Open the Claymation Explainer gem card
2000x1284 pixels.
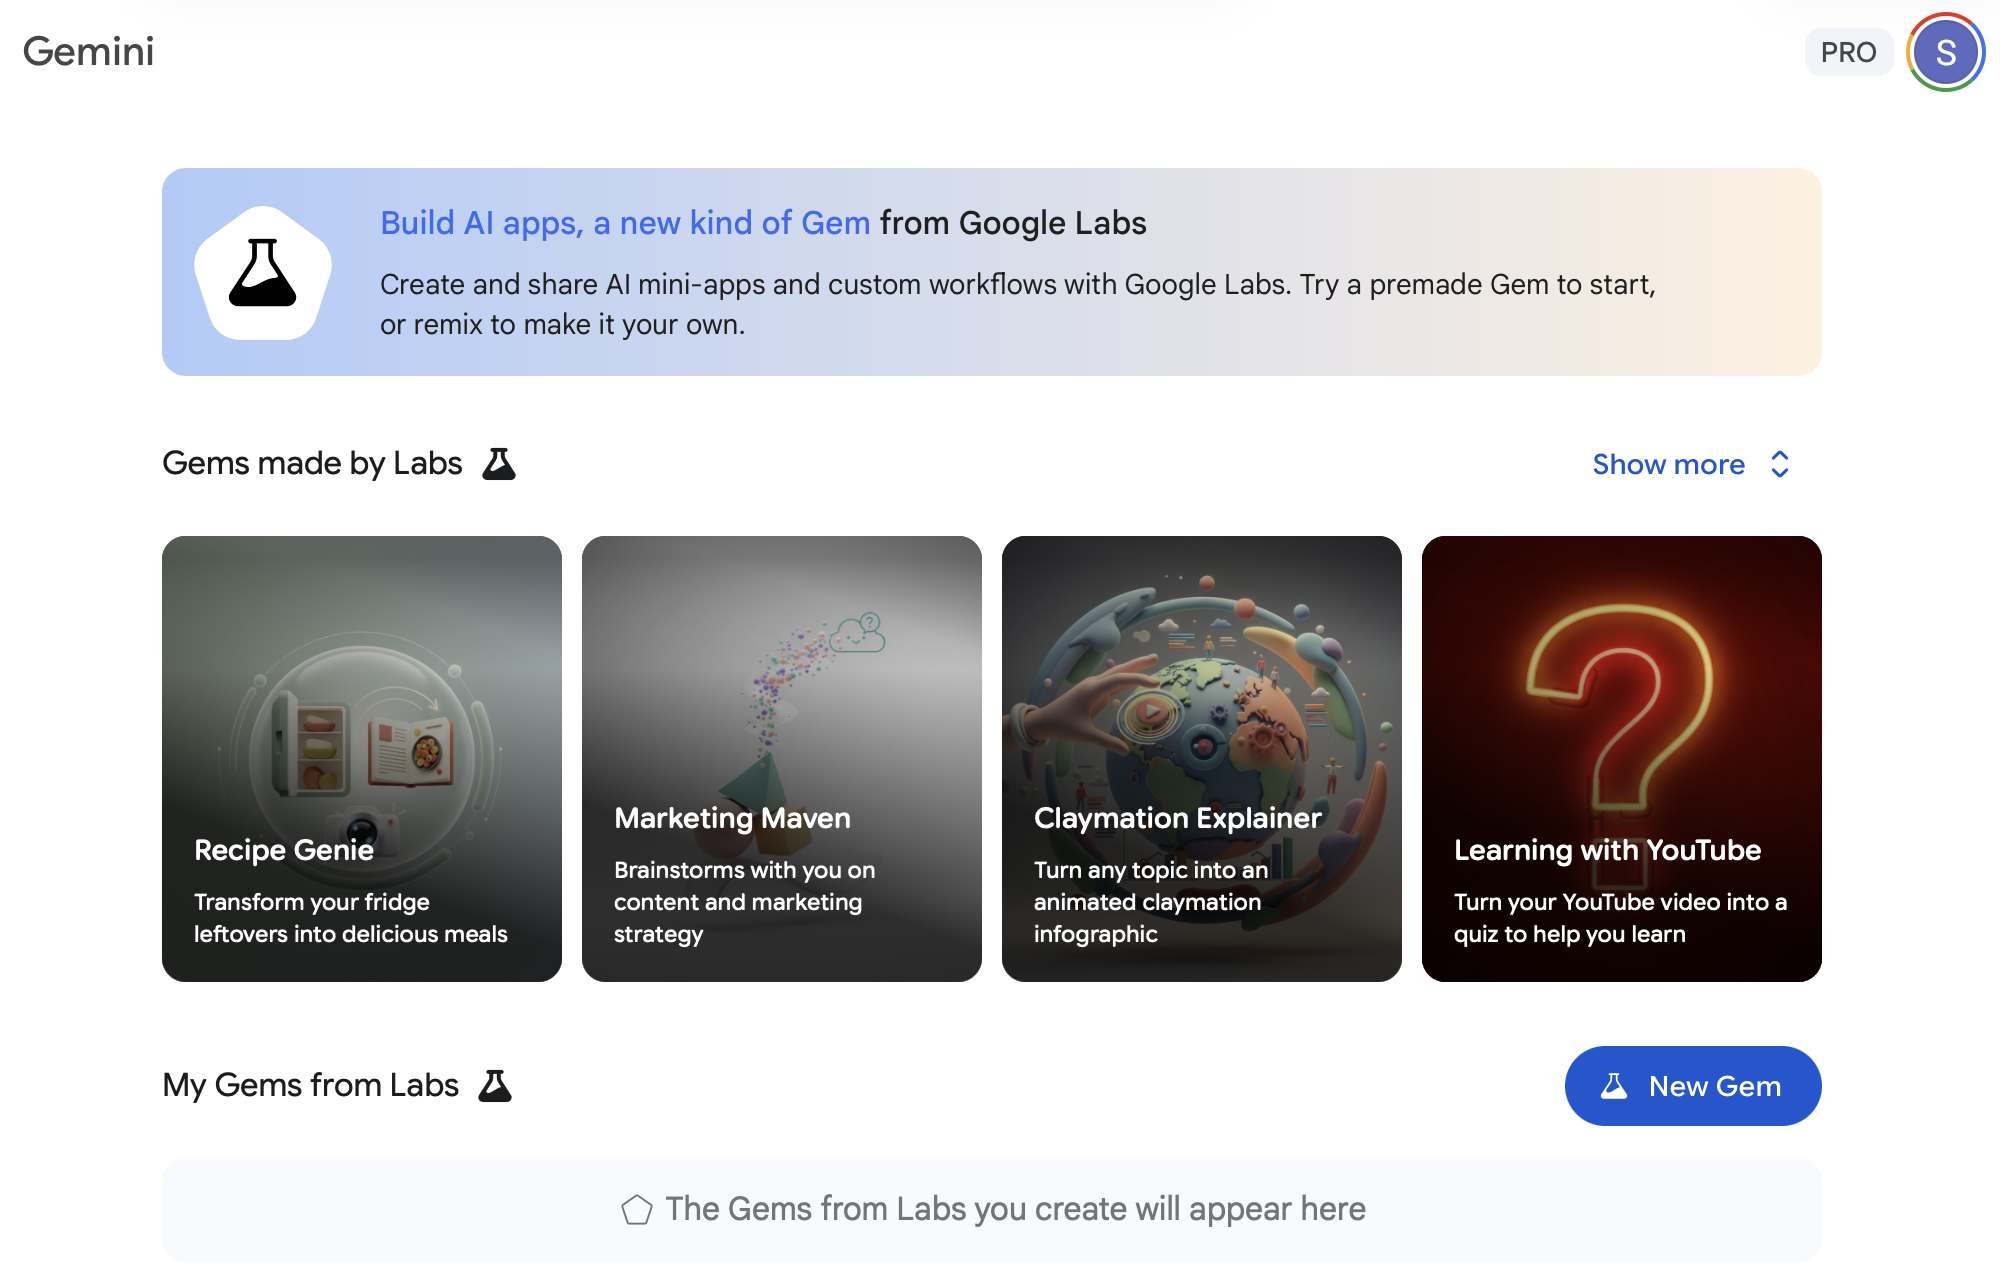tap(1202, 758)
